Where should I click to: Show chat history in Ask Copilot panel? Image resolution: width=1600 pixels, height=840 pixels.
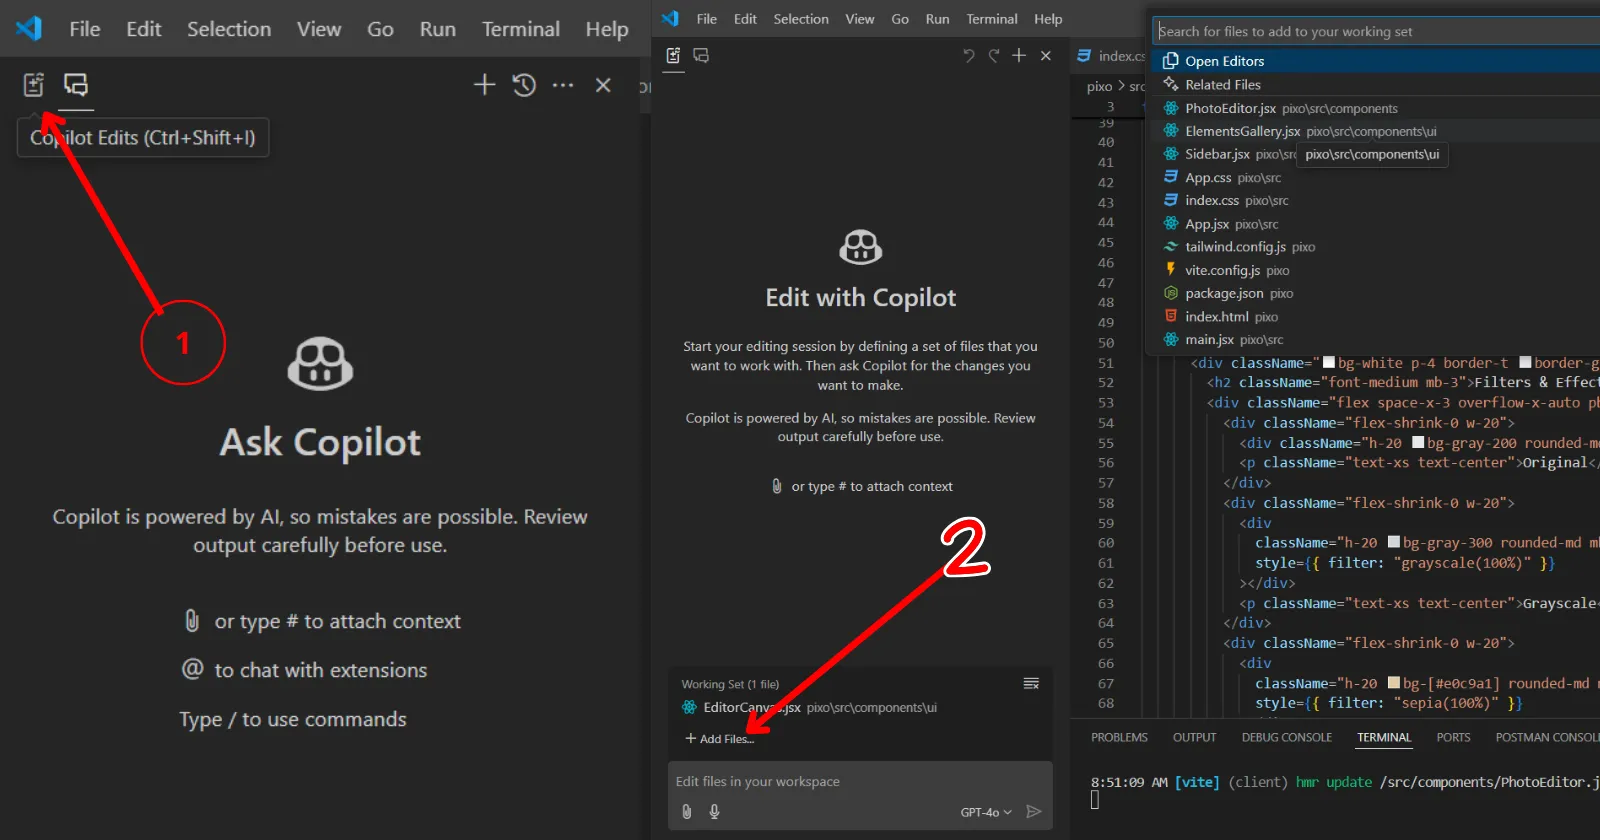524,85
